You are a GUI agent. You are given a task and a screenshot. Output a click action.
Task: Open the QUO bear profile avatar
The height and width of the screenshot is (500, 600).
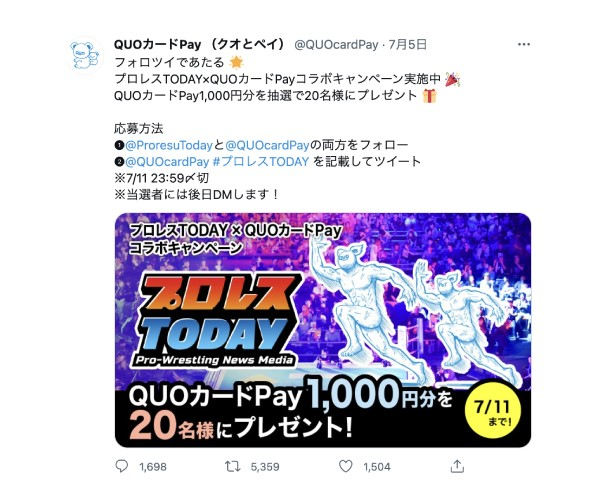pos(85,55)
